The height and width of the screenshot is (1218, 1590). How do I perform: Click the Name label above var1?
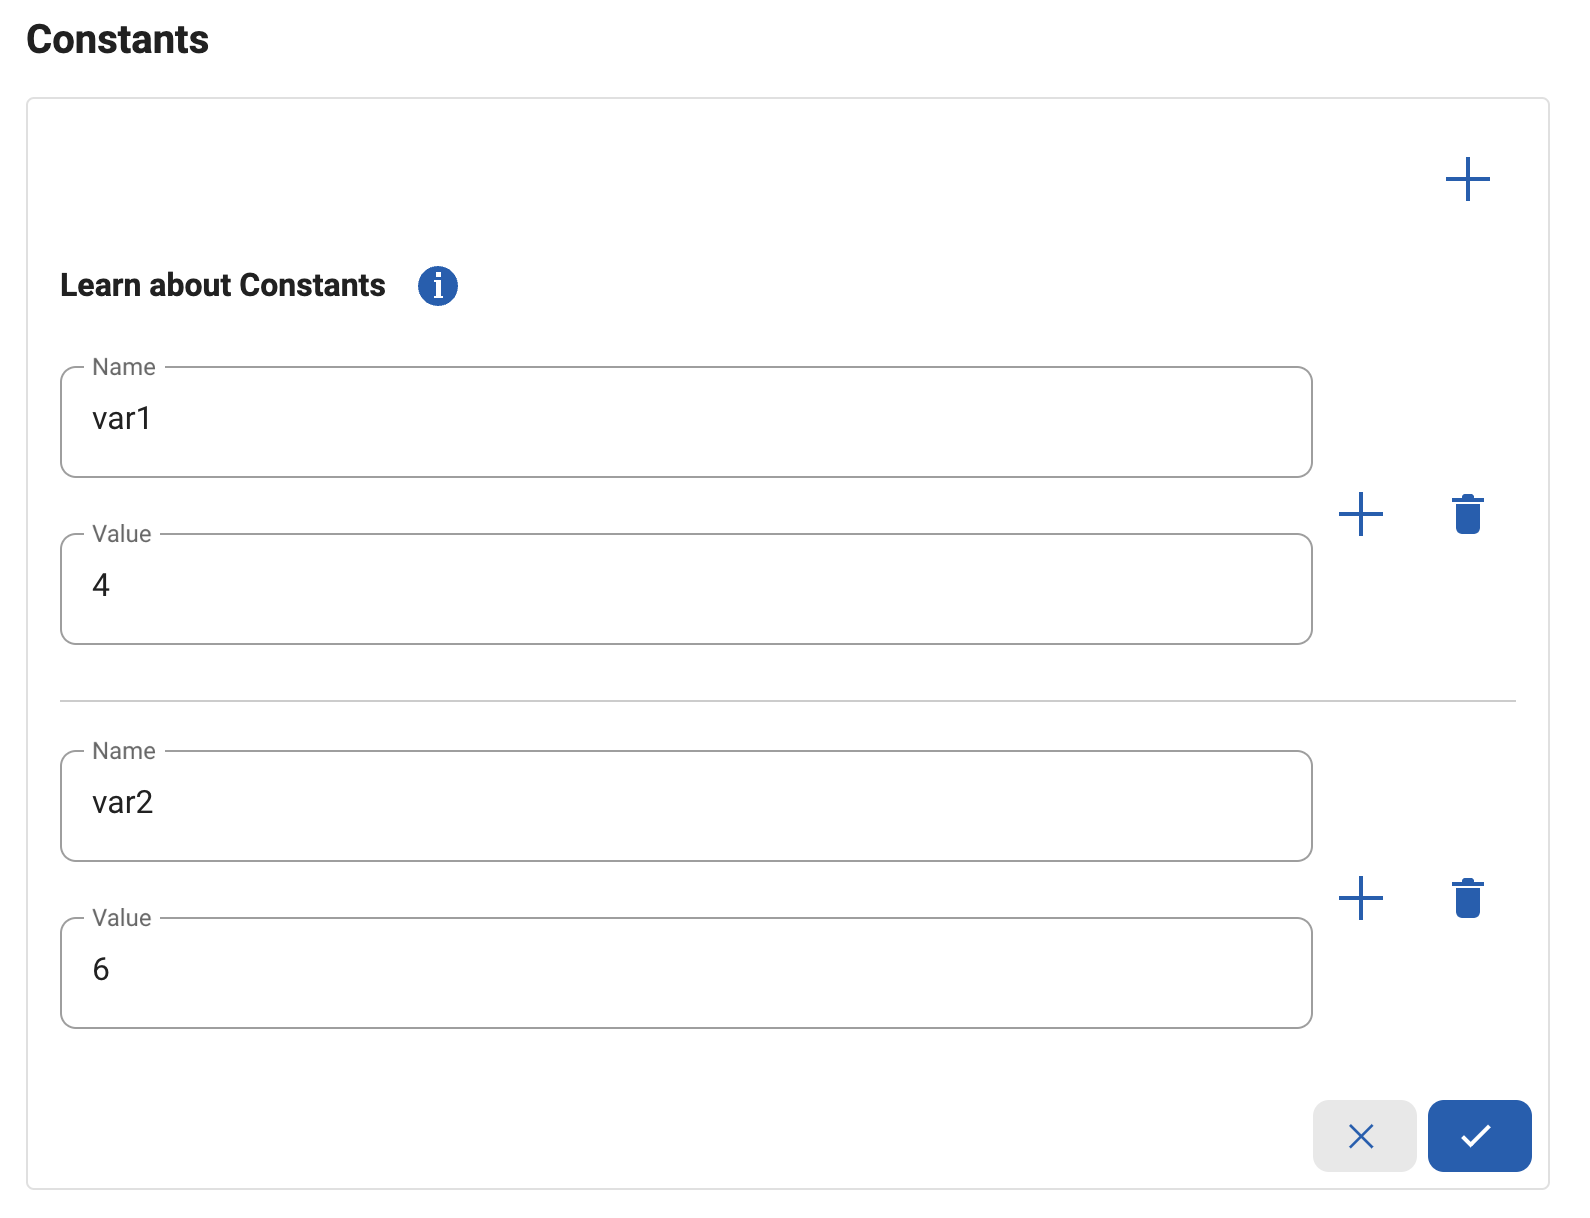[124, 367]
